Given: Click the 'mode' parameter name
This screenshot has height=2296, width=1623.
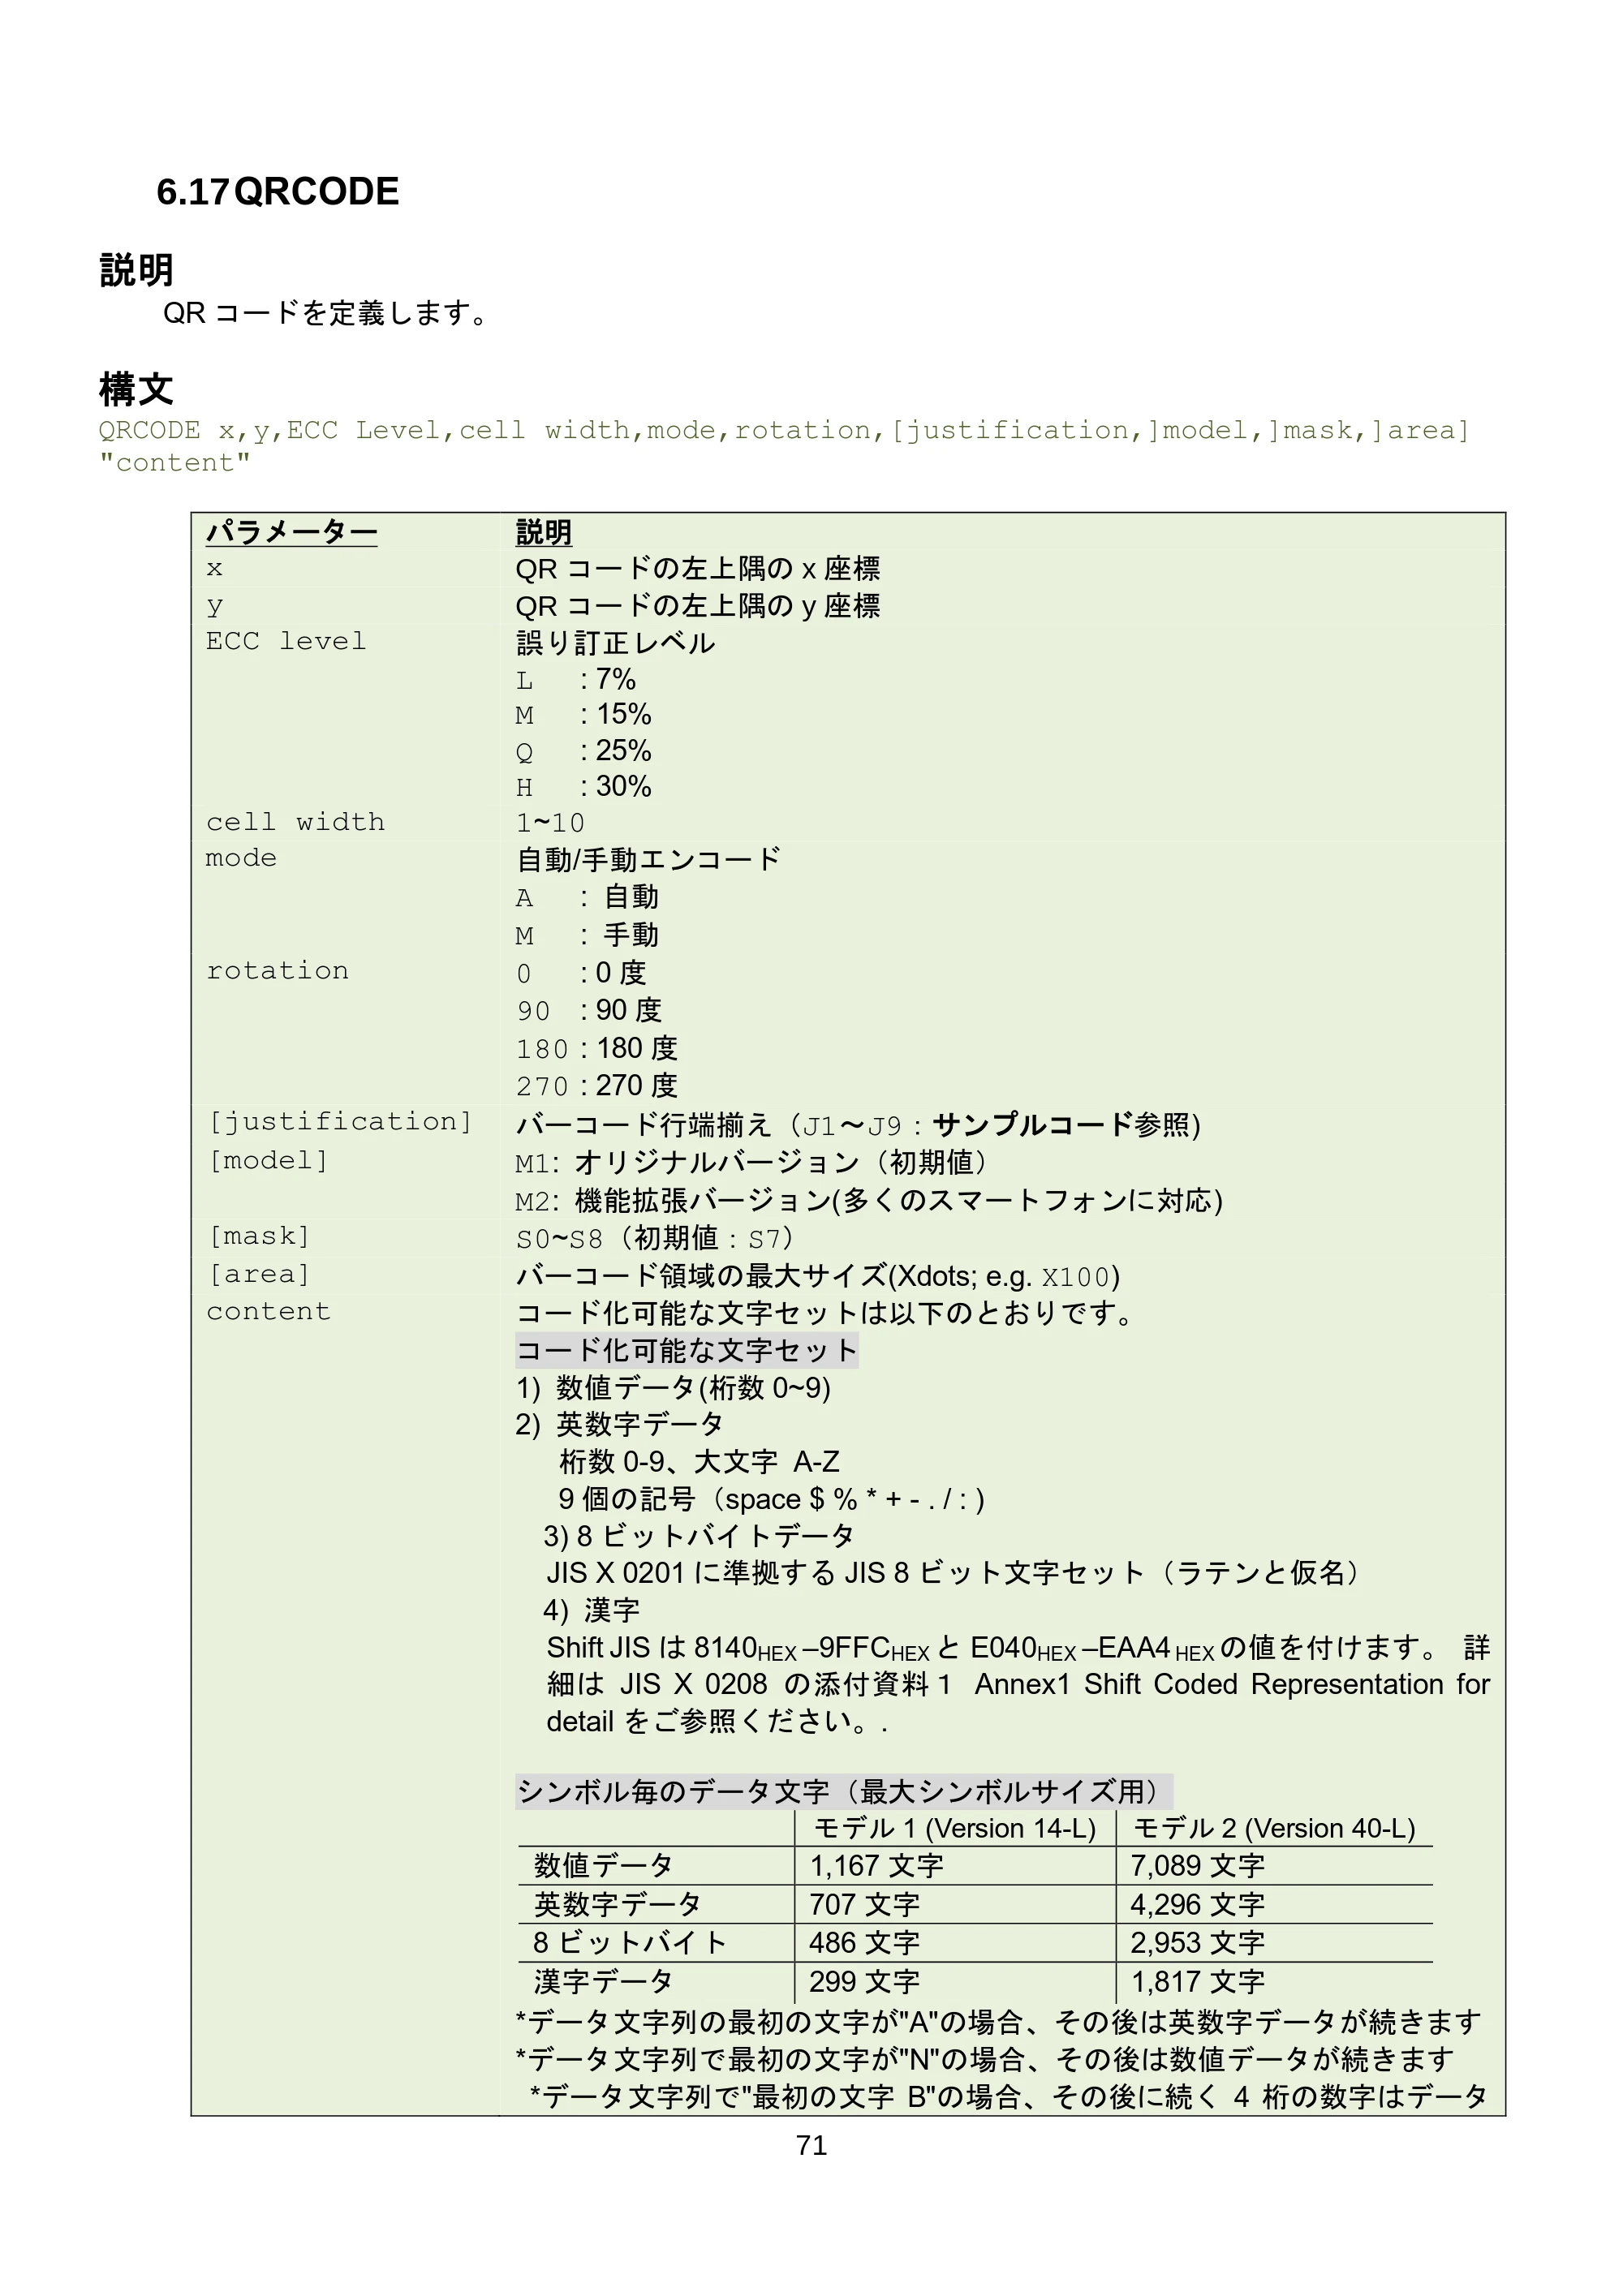Looking at the screenshot, I should [241, 858].
